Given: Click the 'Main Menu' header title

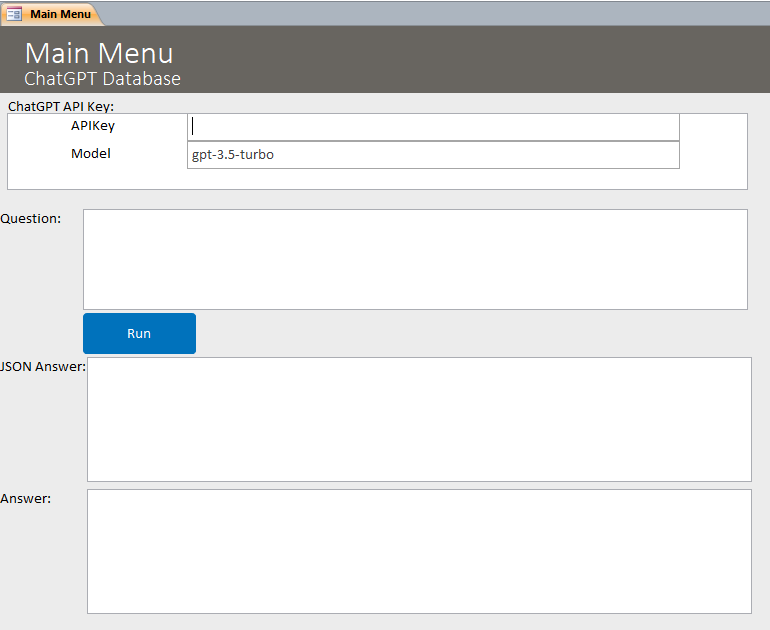Looking at the screenshot, I should click(99, 53).
